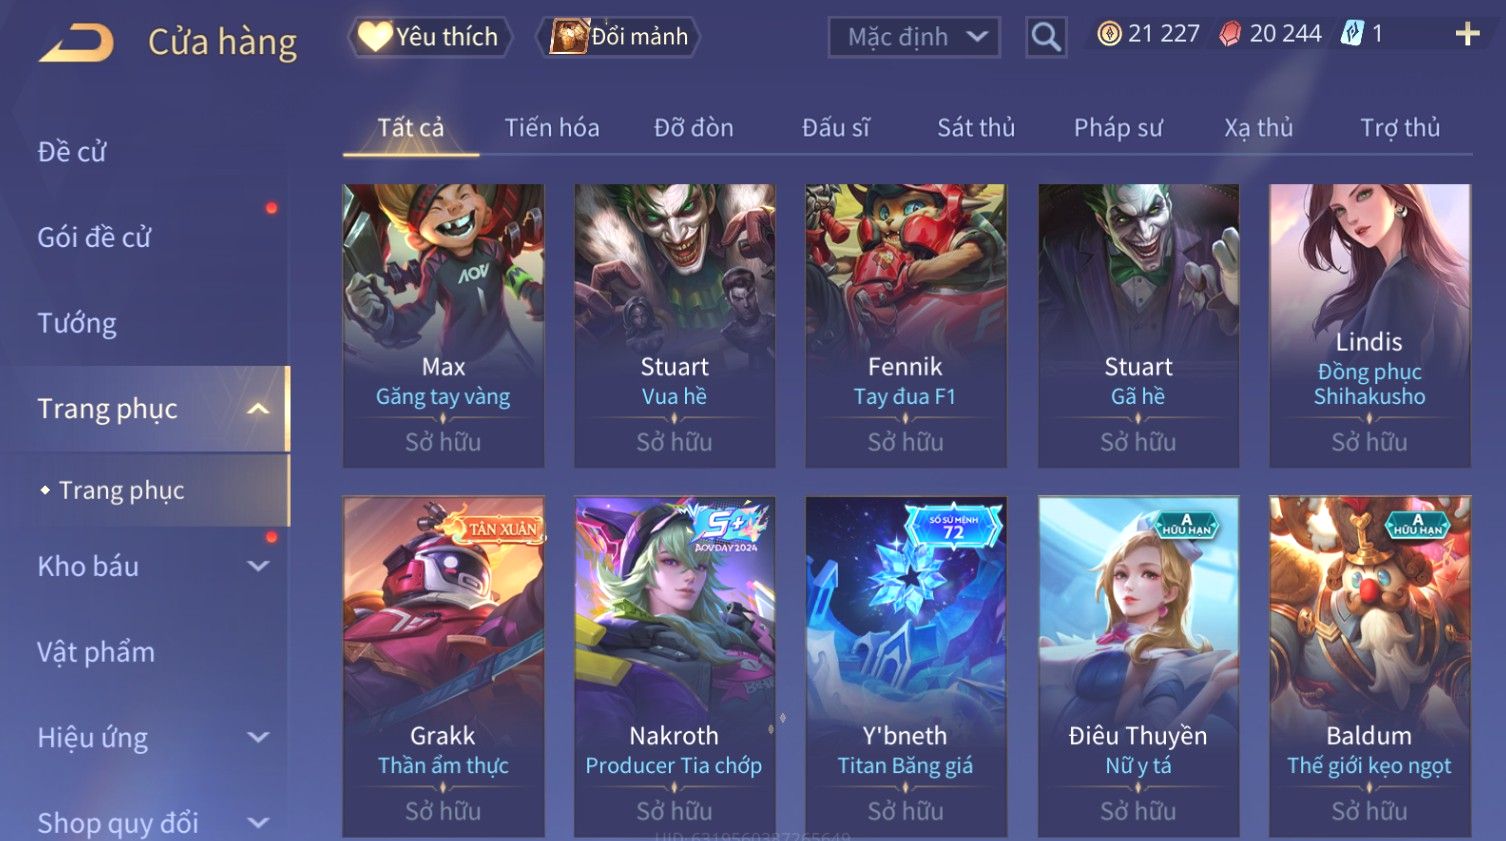Switch to the Tiến hóa tab

pyautogui.click(x=552, y=128)
